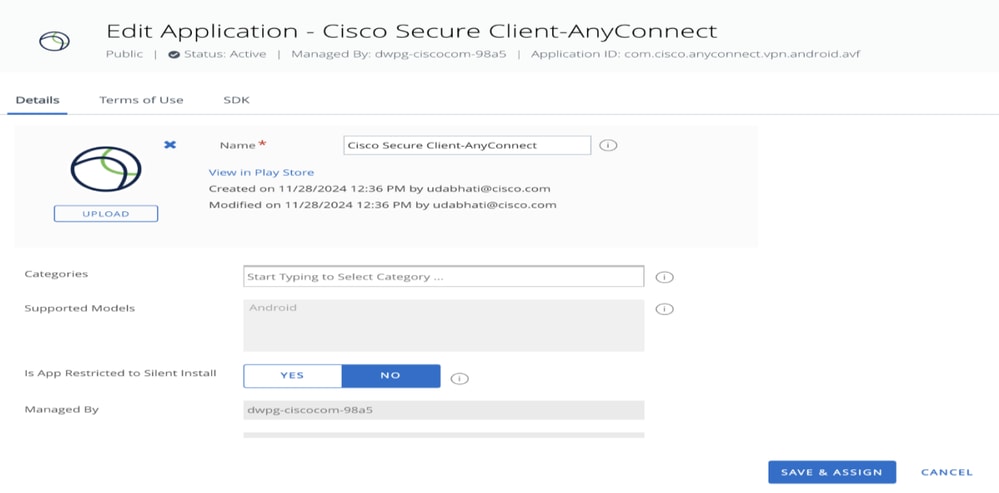Click the info icon beside Categories field
The width and height of the screenshot is (999, 493).
(664, 277)
